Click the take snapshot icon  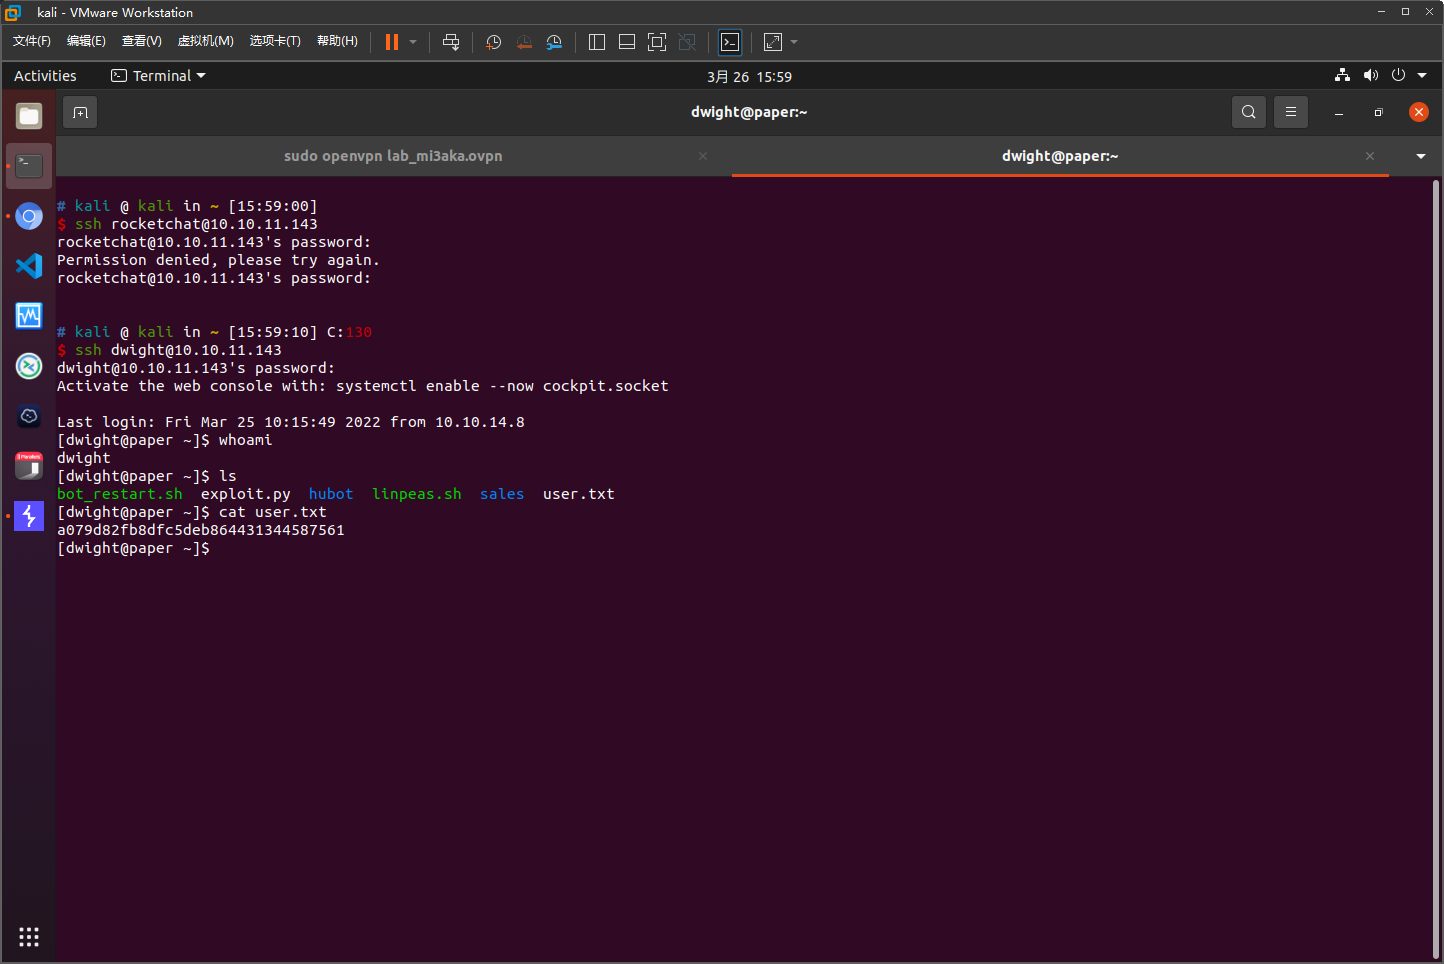tap(493, 42)
